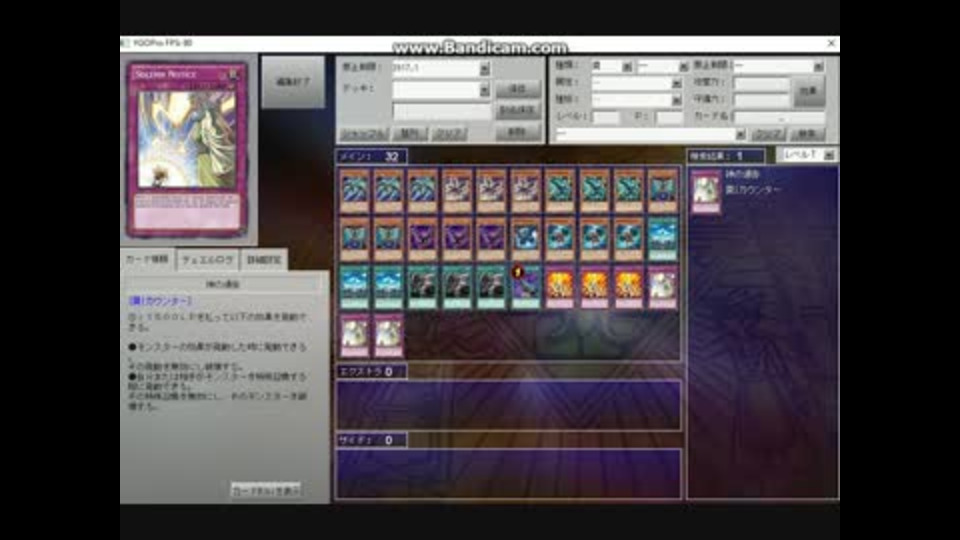Click the extra deck count label showing 0
960x540 pixels.
[371, 371]
